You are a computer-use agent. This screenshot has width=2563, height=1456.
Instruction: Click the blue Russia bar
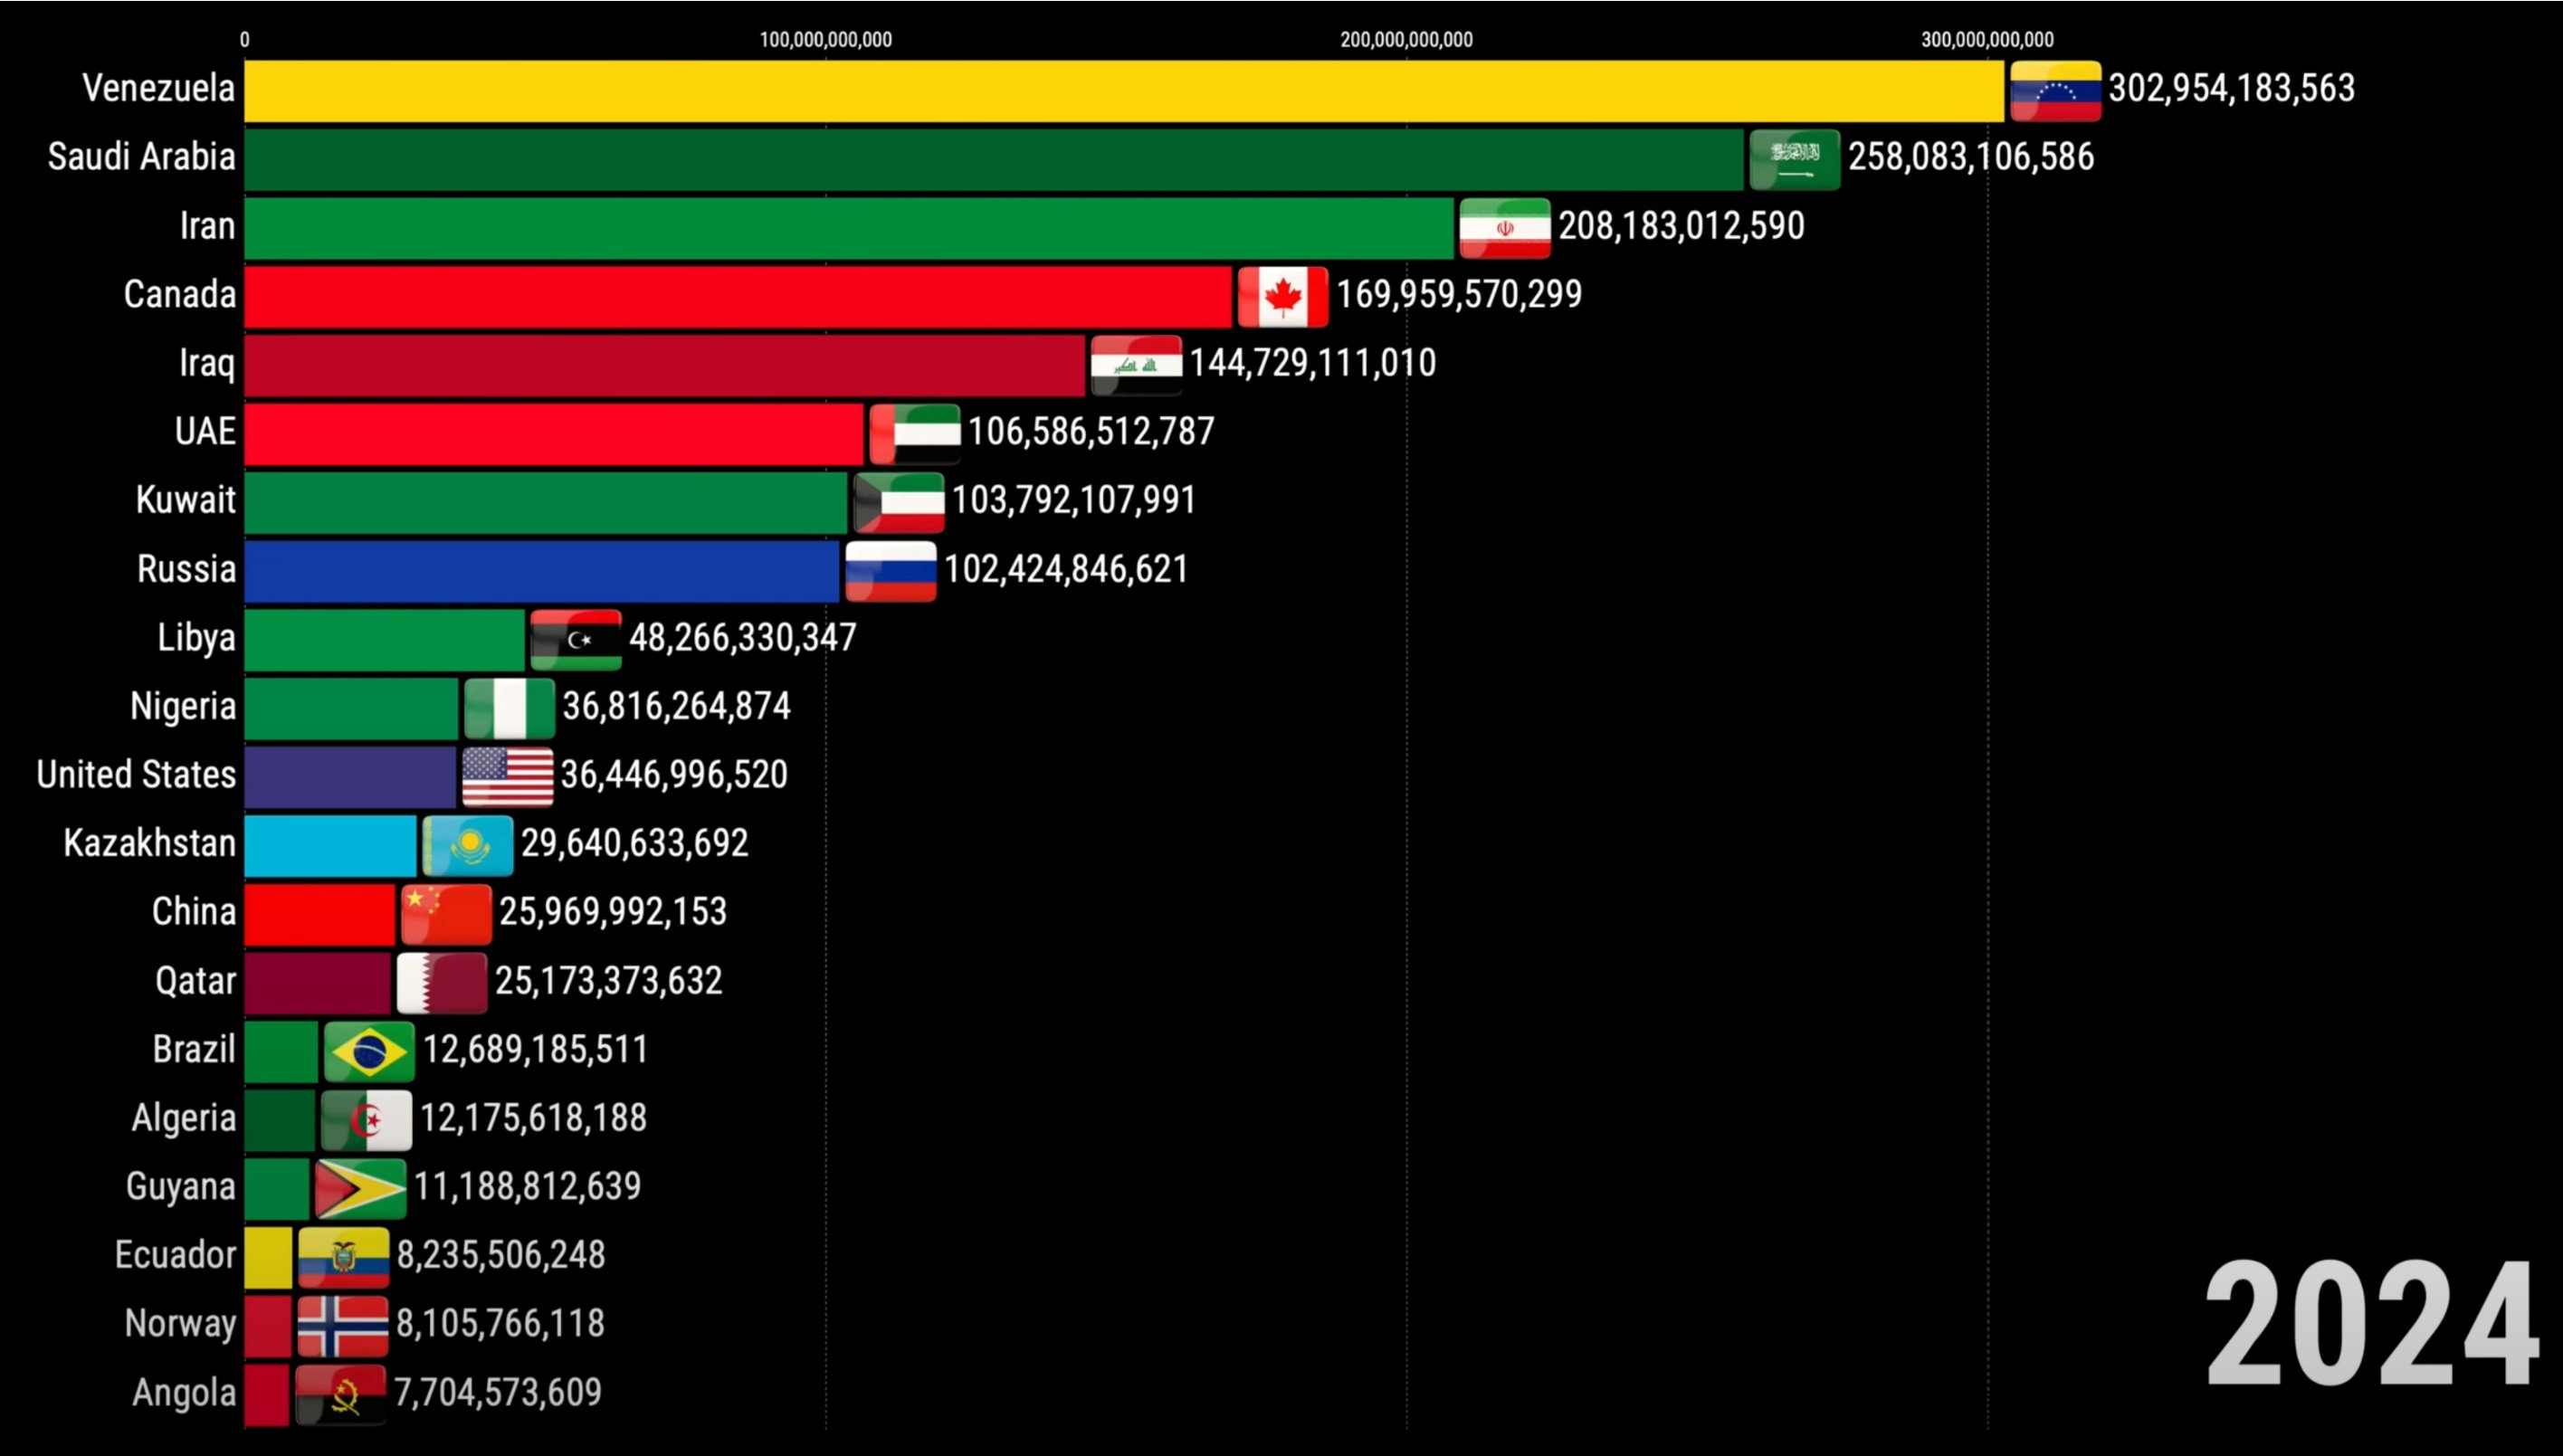[541, 571]
